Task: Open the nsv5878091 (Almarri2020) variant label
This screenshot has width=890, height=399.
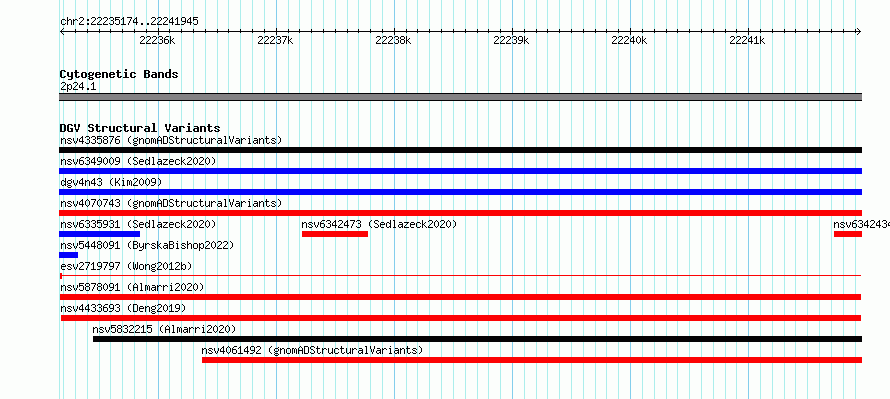Action: [132, 287]
